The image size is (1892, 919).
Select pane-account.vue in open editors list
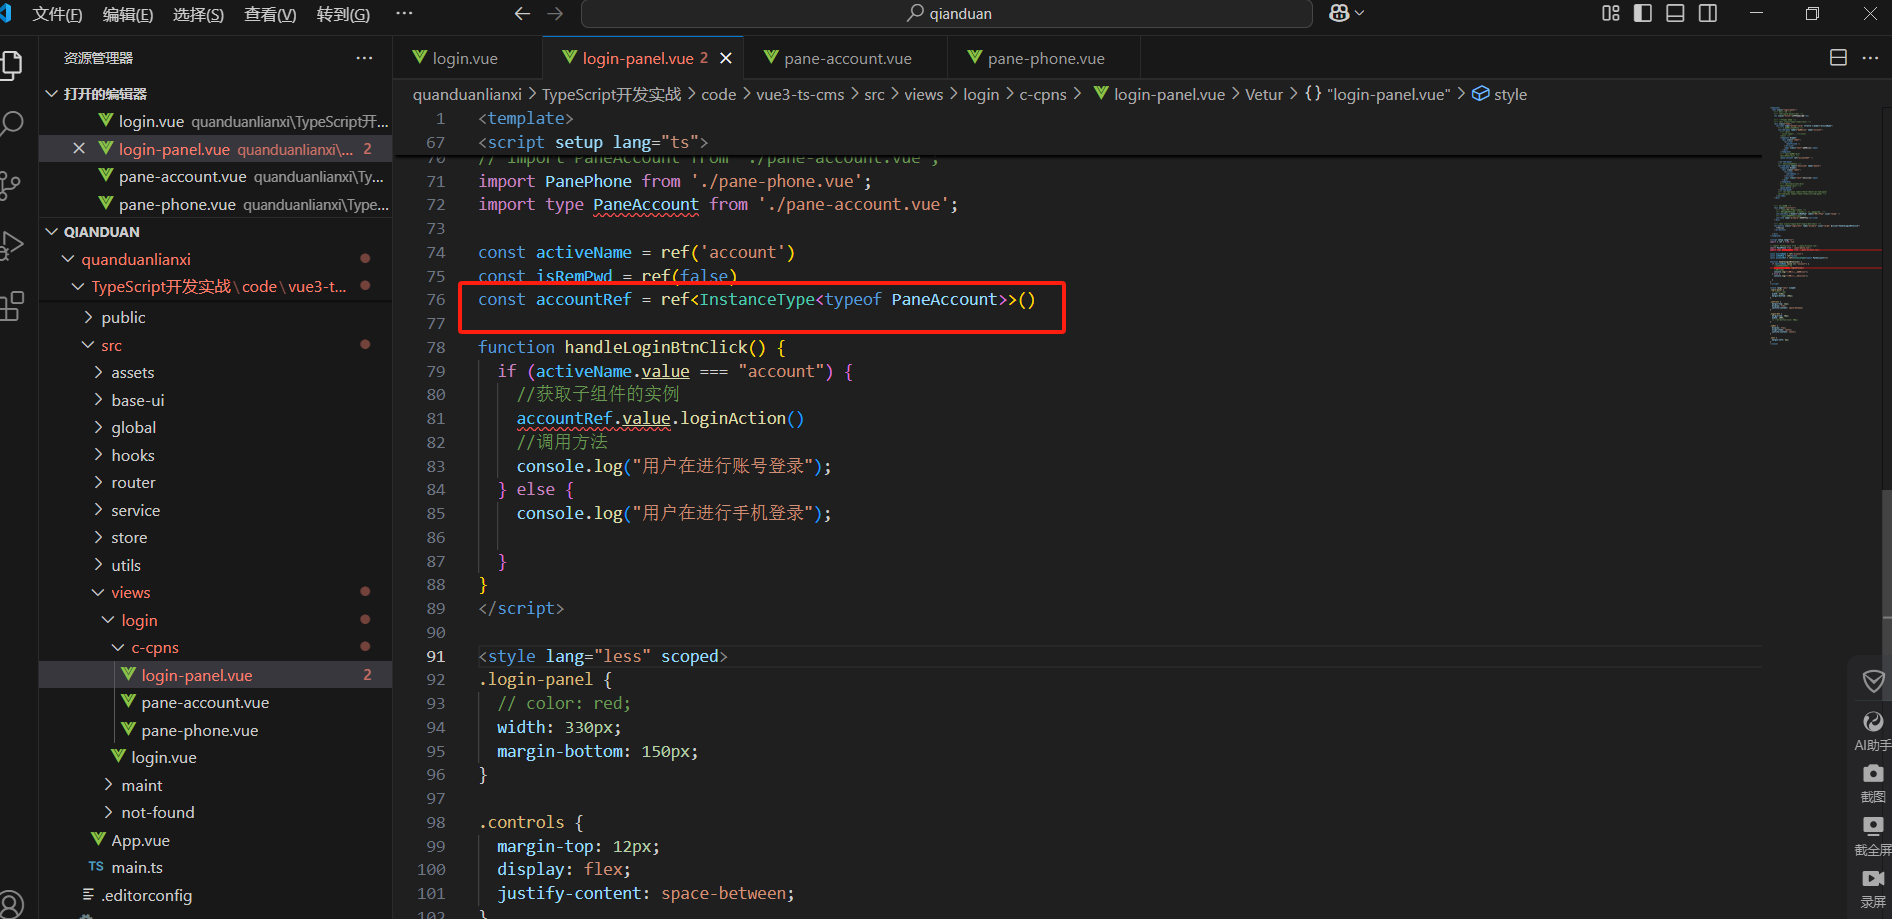coord(215,177)
